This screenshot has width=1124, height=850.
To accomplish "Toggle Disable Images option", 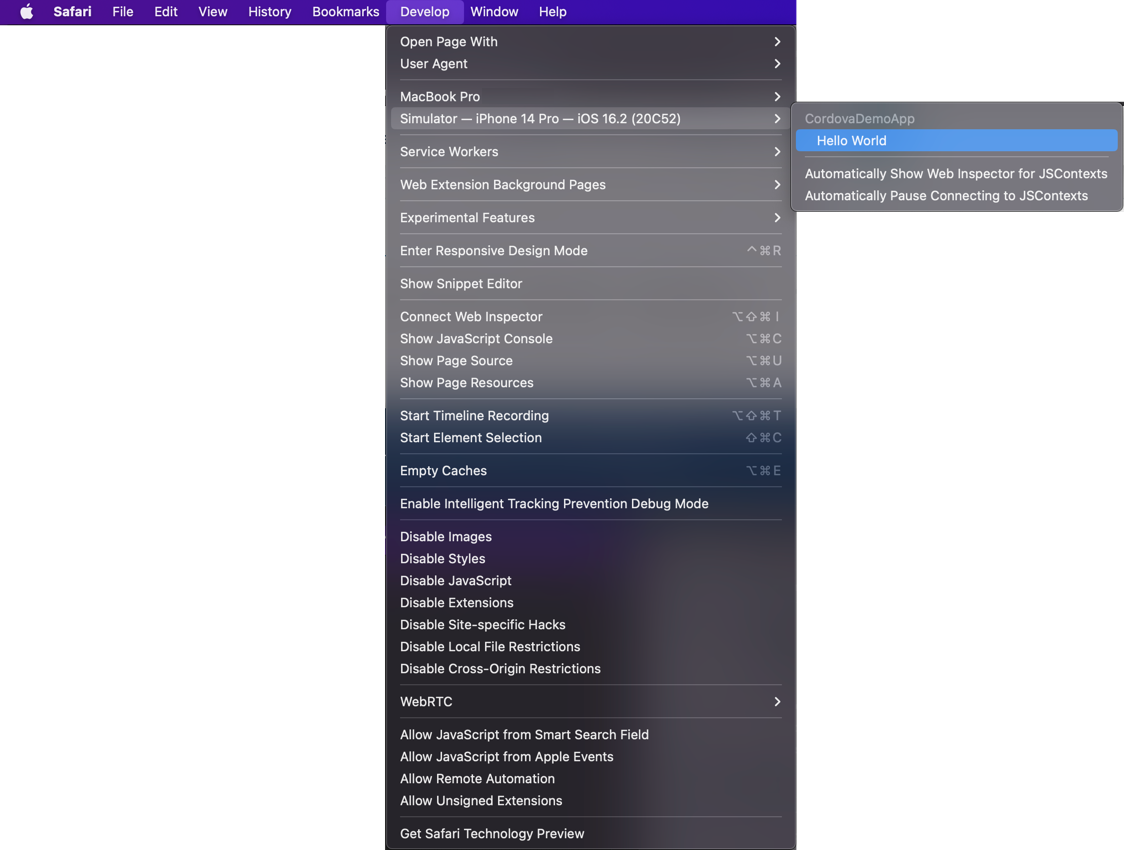I will click(591, 537).
